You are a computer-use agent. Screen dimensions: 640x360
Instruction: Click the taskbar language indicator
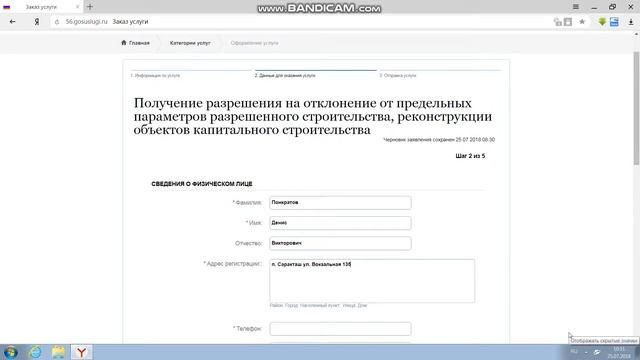coord(574,352)
